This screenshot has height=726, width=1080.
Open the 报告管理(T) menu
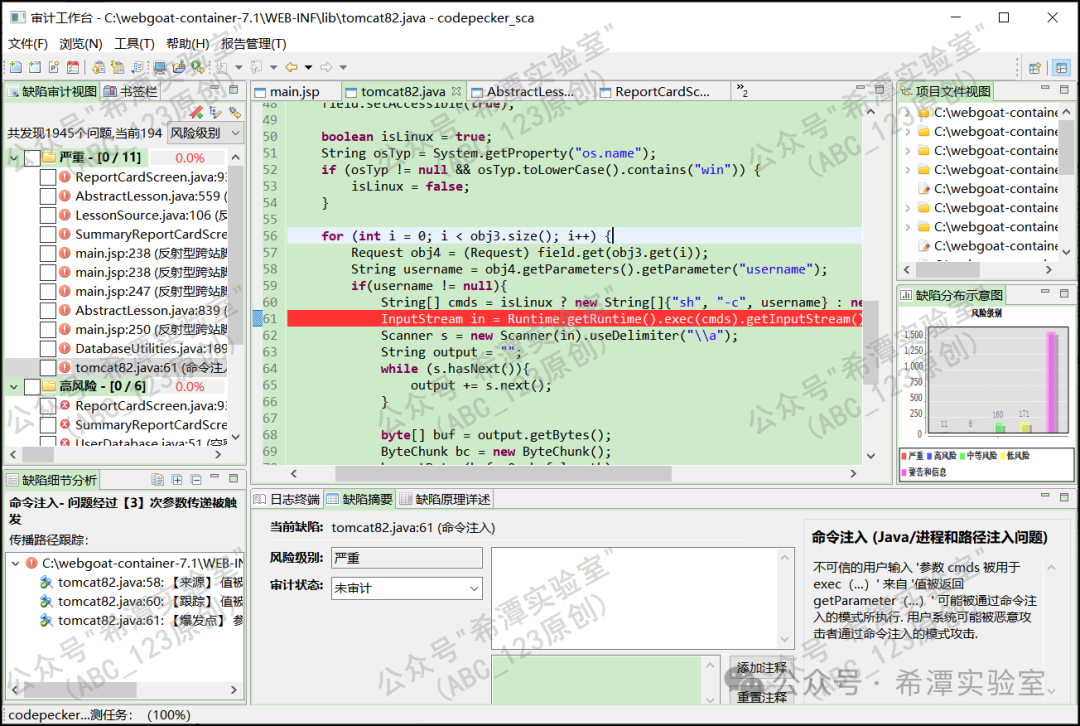[253, 43]
